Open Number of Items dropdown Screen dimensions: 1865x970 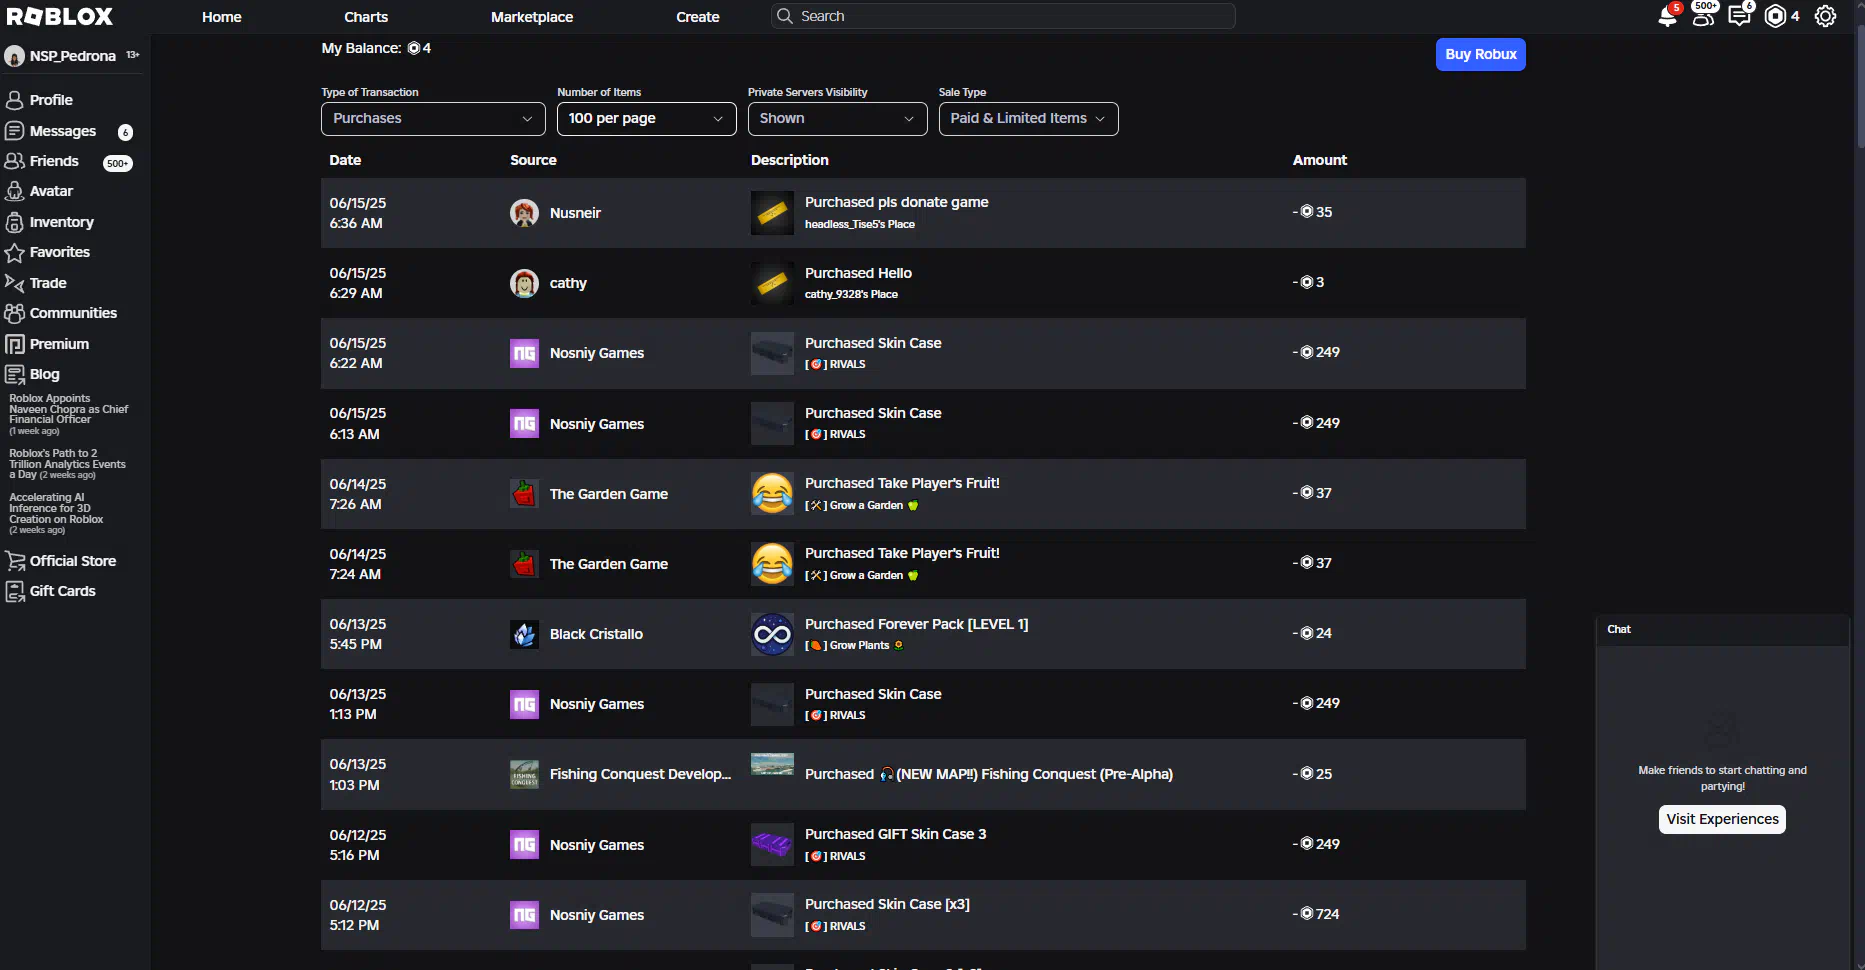pos(646,119)
